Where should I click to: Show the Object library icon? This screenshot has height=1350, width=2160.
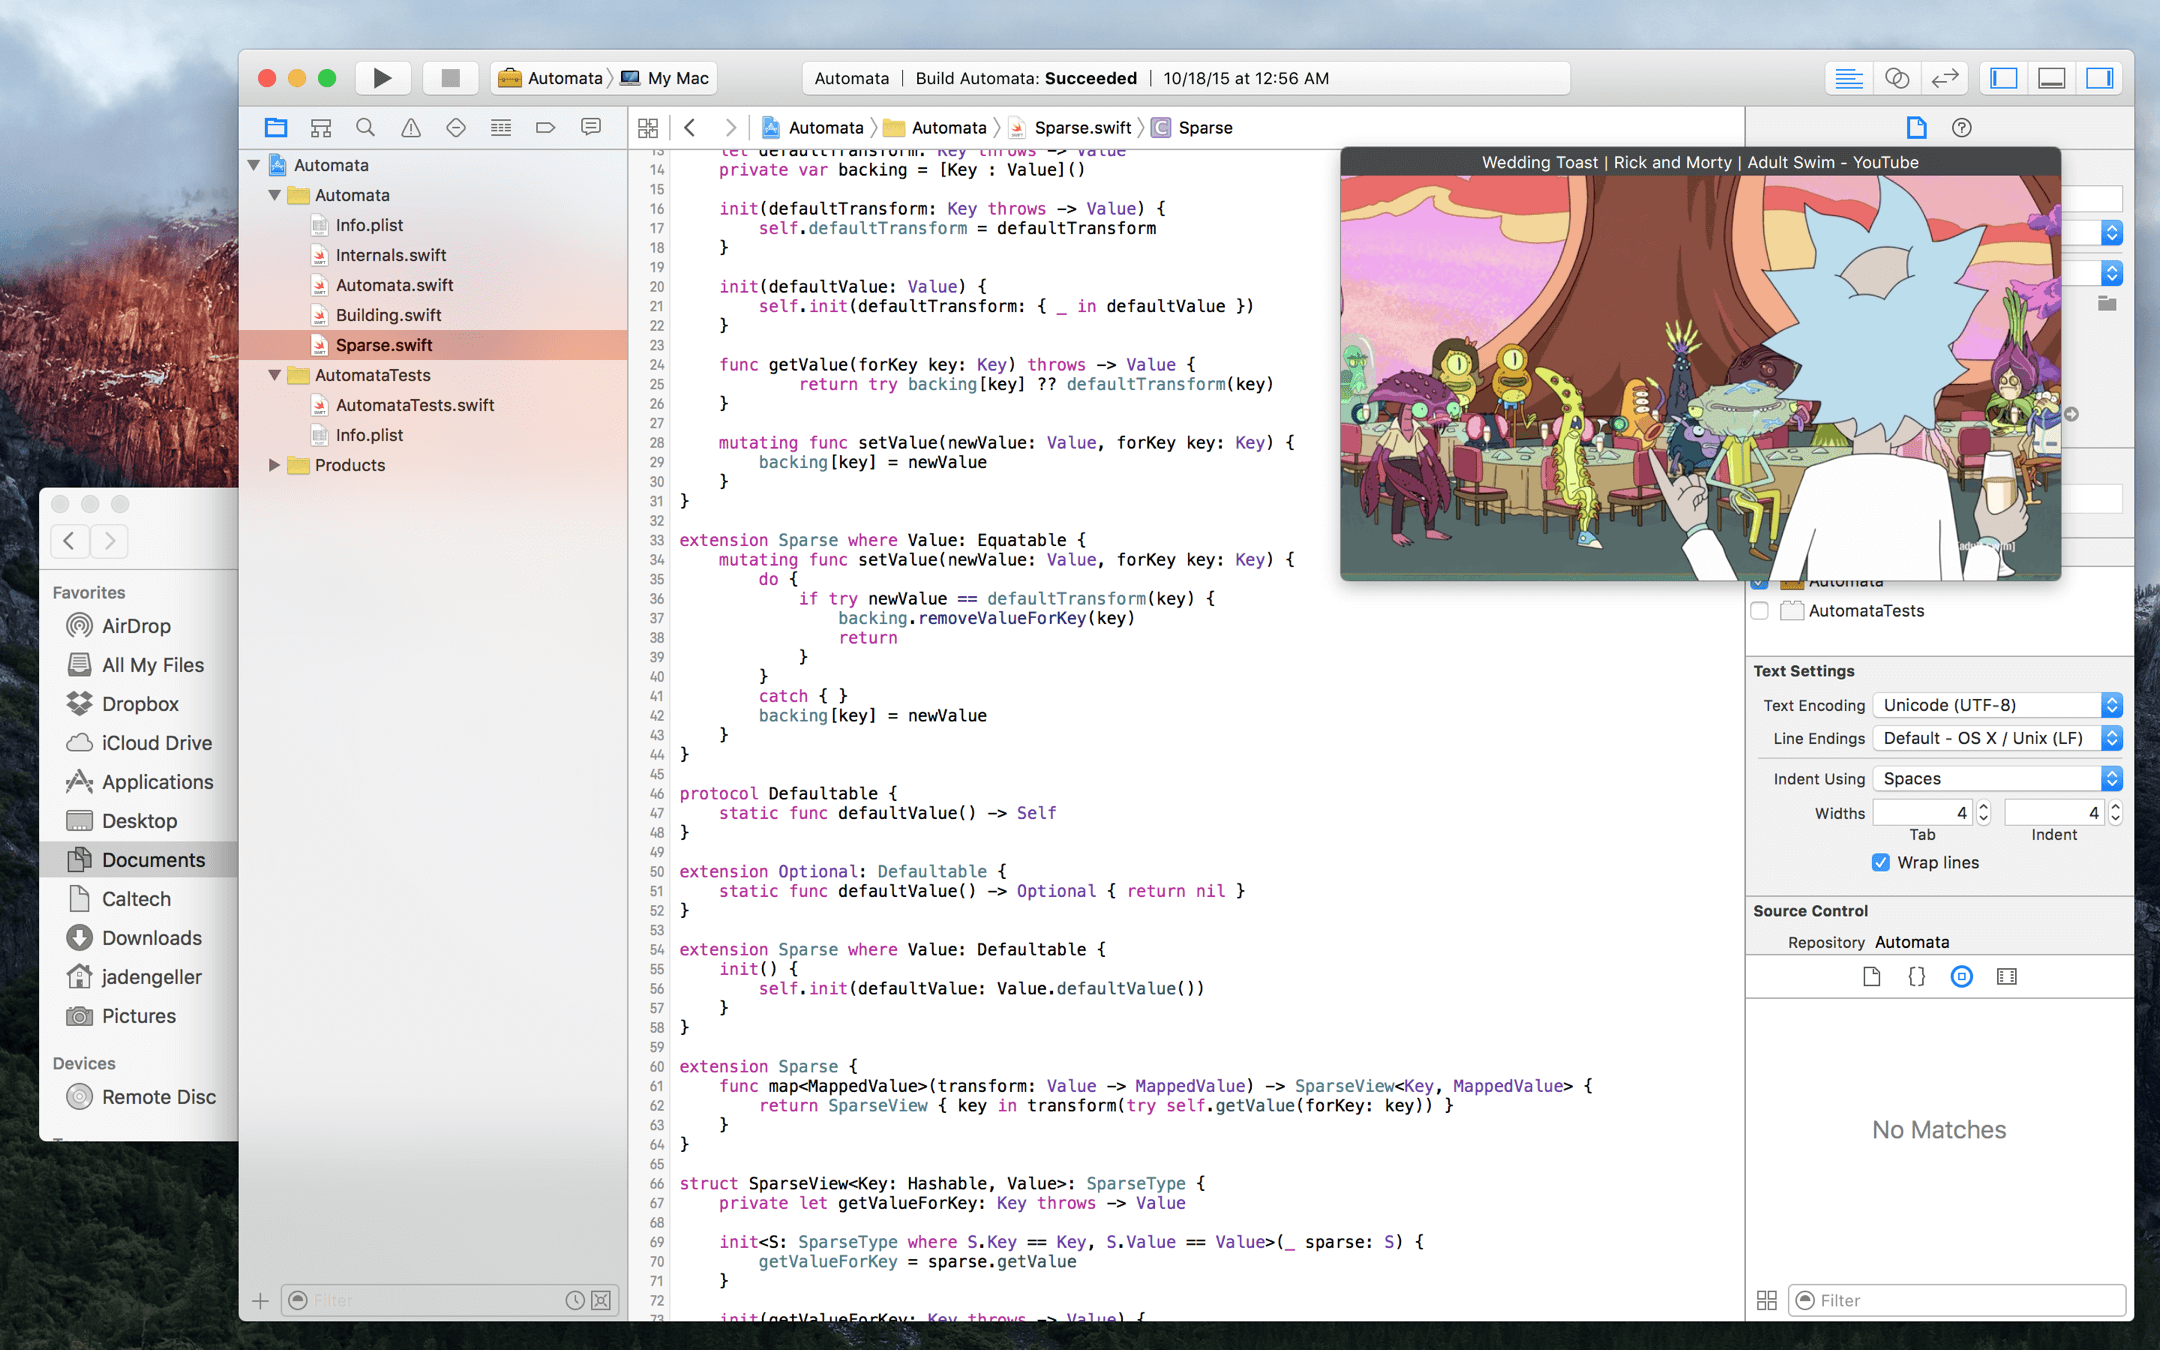tap(1961, 977)
